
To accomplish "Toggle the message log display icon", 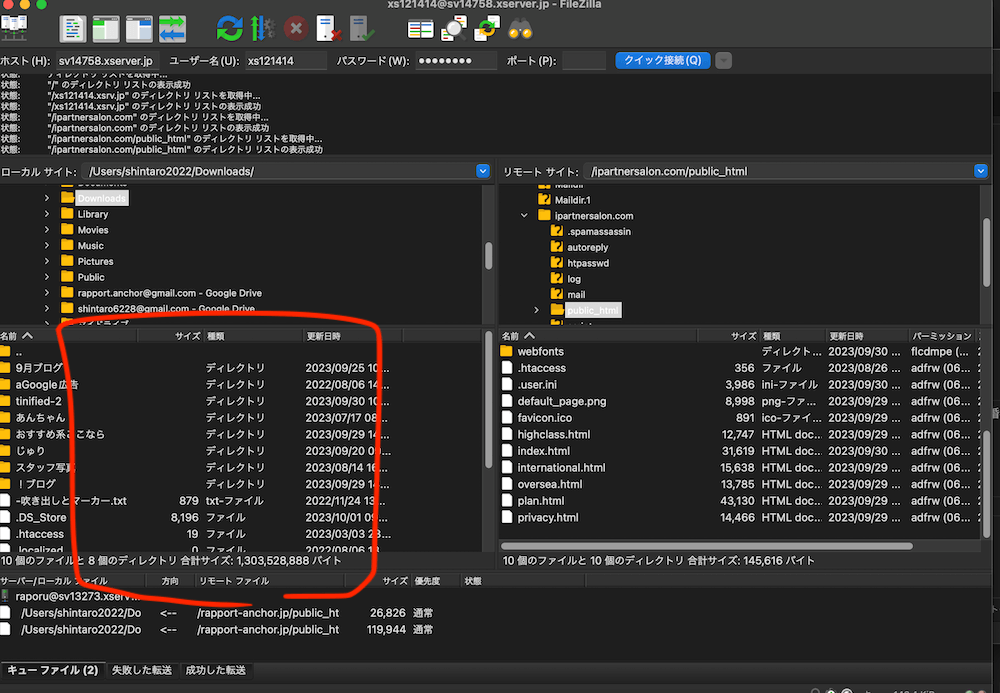I will point(73,29).
